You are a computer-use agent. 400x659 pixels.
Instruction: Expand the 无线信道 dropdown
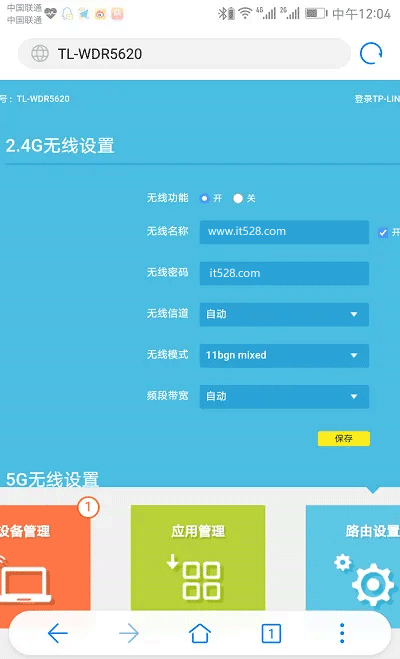(284, 314)
